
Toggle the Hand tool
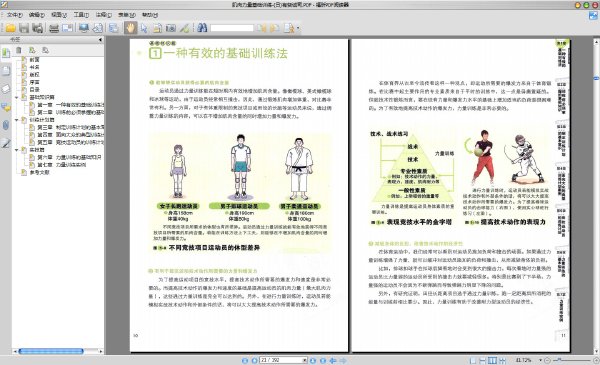tap(130, 28)
